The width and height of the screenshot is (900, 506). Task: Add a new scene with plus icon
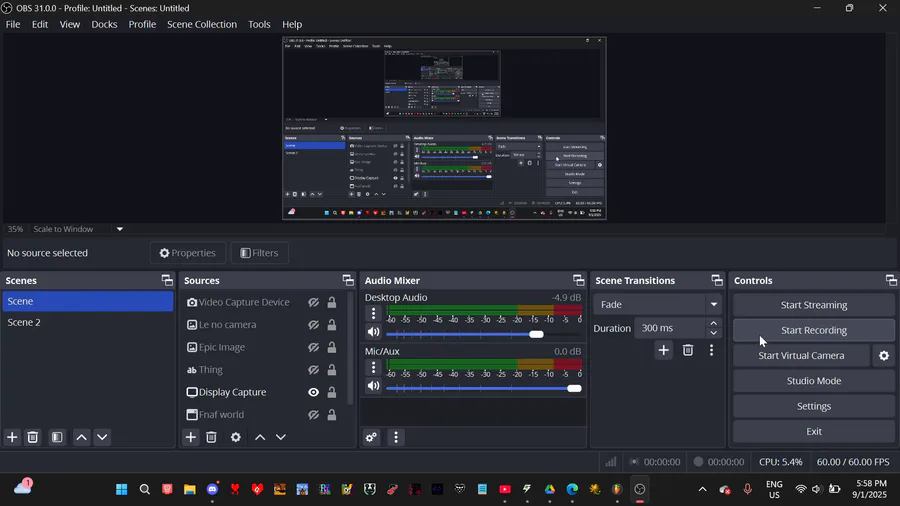click(x=12, y=437)
